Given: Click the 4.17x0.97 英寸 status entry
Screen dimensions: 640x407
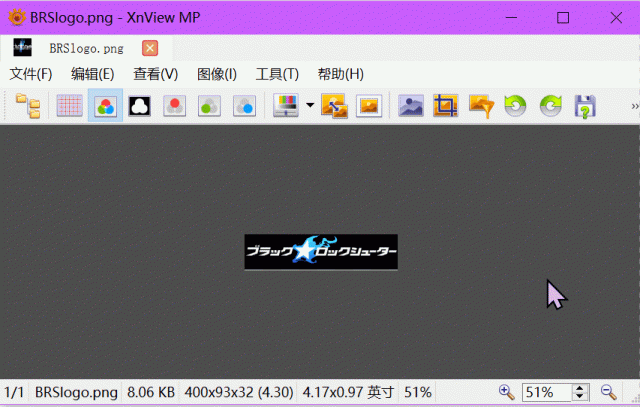Looking at the screenshot, I should (349, 392).
